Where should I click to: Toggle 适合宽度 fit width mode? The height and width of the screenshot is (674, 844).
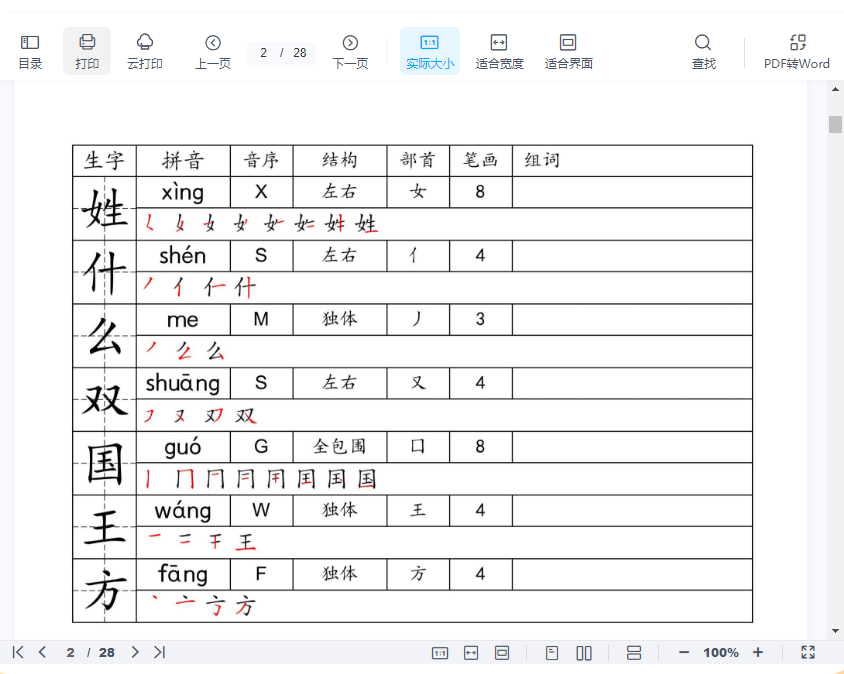click(x=499, y=51)
